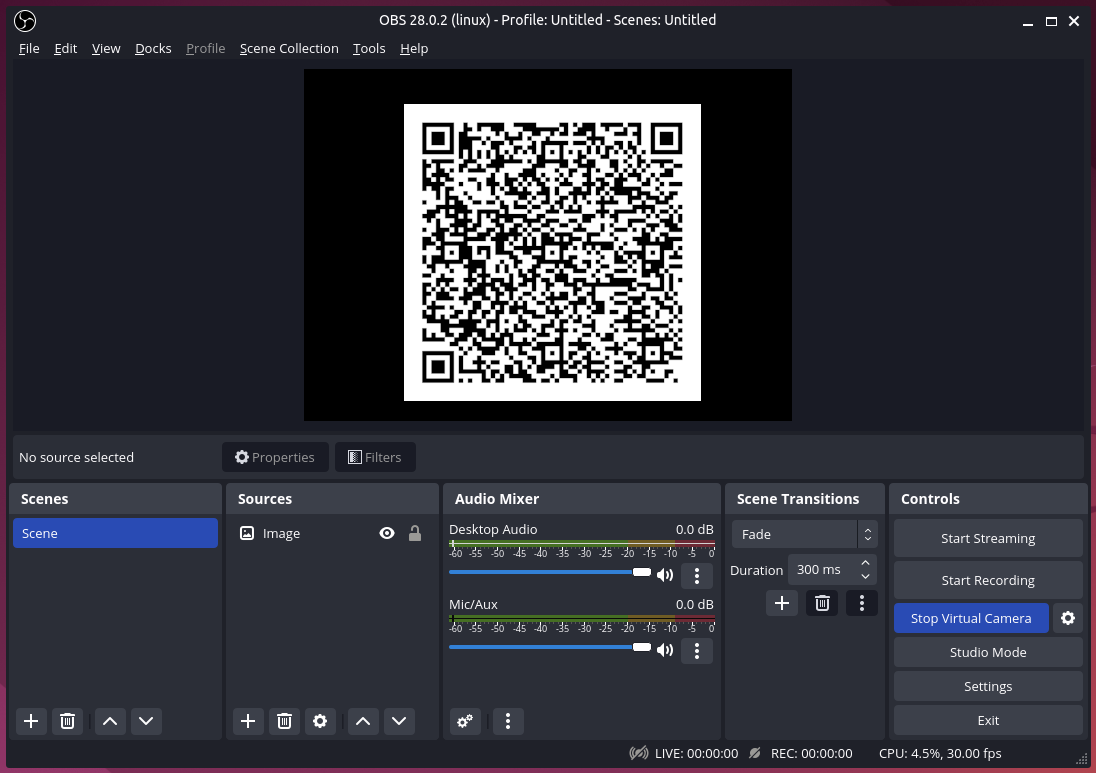The image size is (1096, 773).
Task: Click the CPU usage status text
Action: coord(940,753)
